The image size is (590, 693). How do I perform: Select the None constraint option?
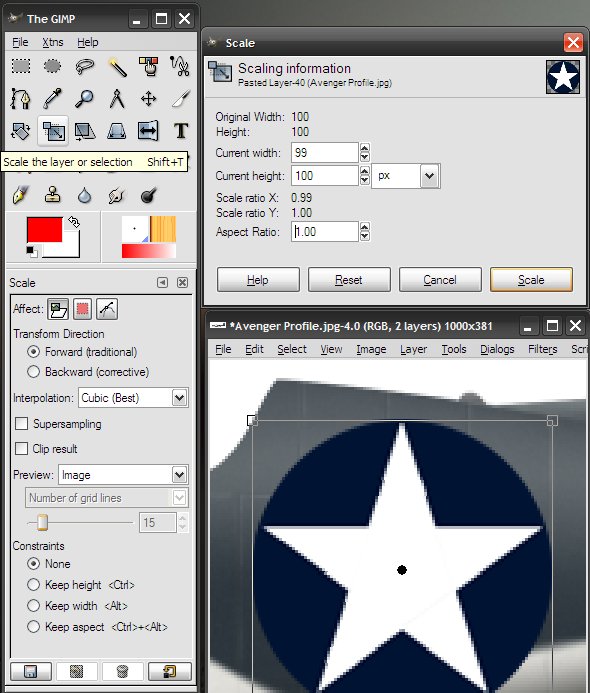click(x=34, y=564)
